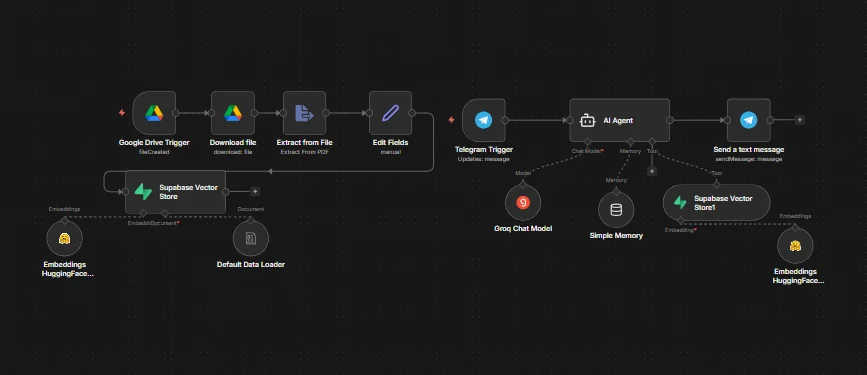
Task: Click the 'fileCreated' subtitle text
Action: pyautogui.click(x=154, y=152)
